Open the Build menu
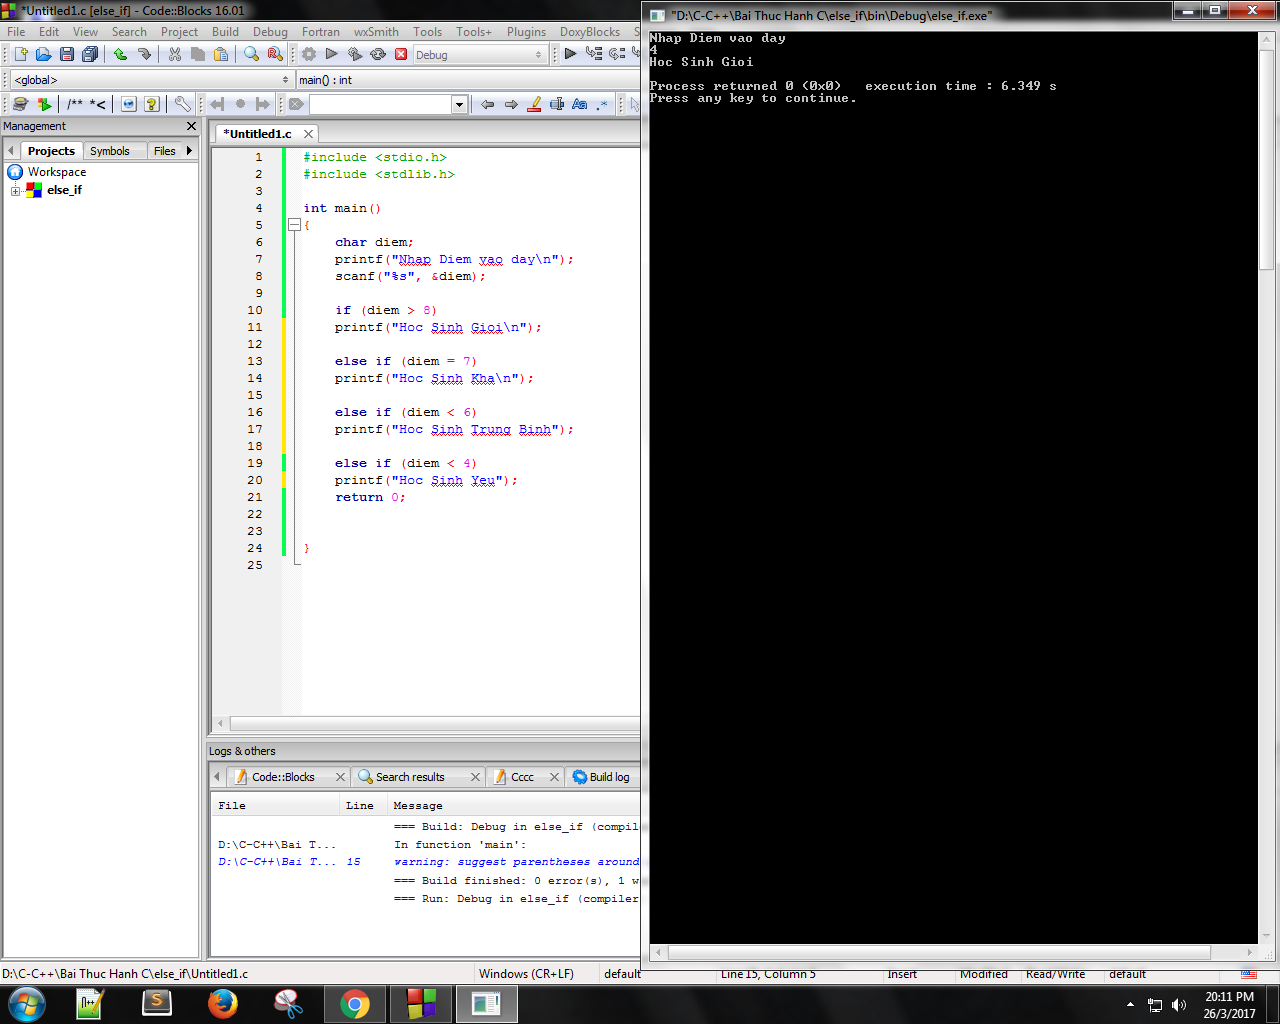The width and height of the screenshot is (1280, 1024). pos(225,32)
